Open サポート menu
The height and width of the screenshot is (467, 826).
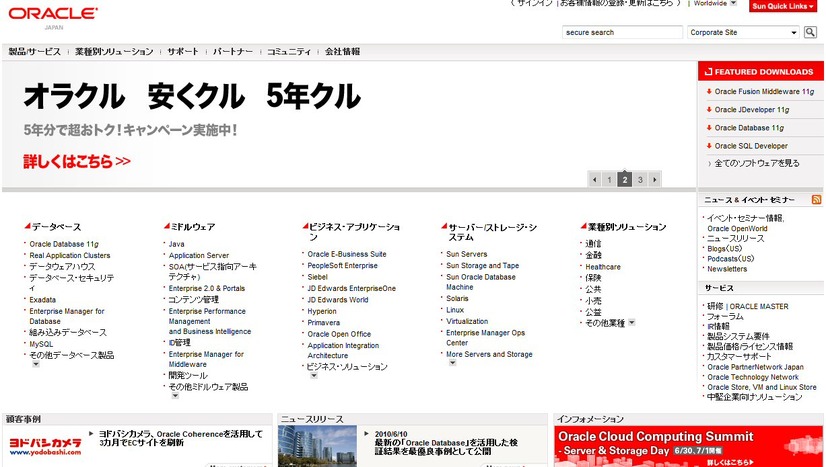point(183,52)
